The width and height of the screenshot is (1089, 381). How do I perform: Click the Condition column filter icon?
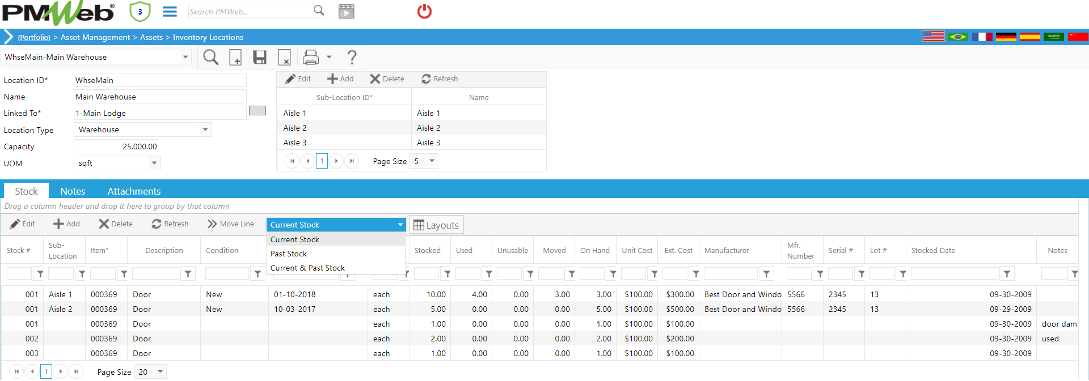pos(258,274)
